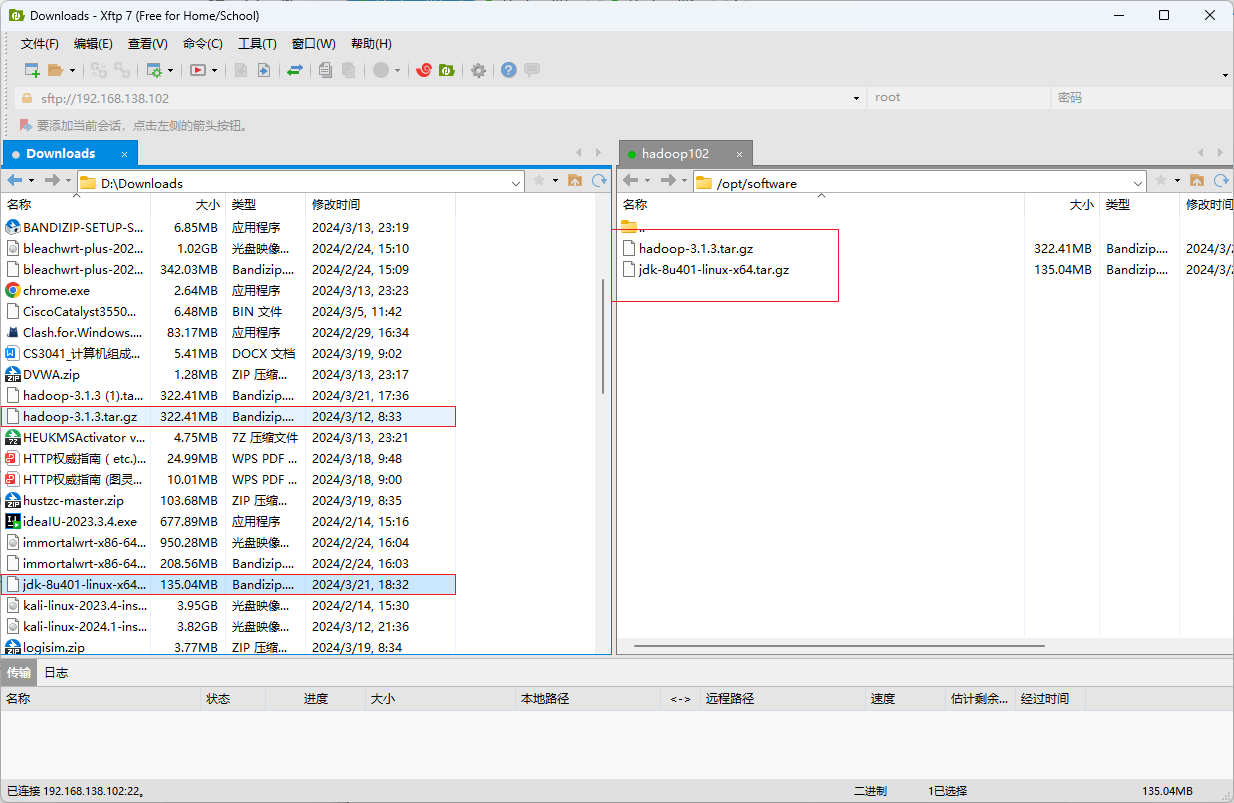This screenshot has height=803, width=1234.
Task: Click the Open Session folder icon
Action: coord(56,70)
